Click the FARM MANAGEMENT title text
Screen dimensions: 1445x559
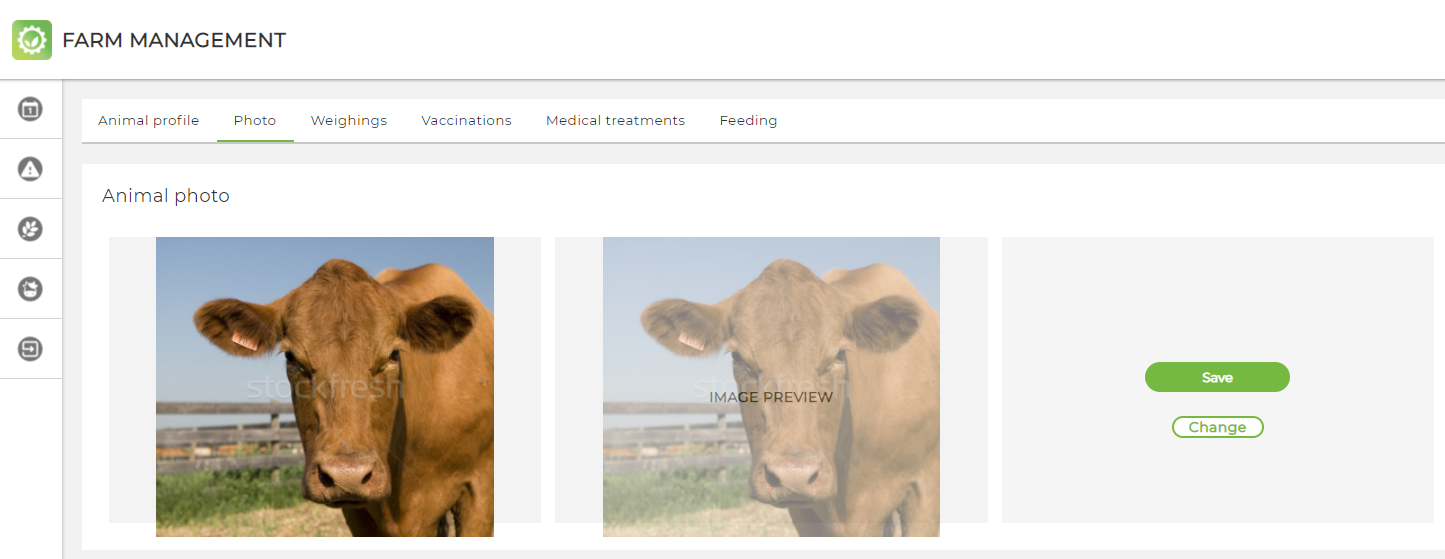tap(174, 40)
